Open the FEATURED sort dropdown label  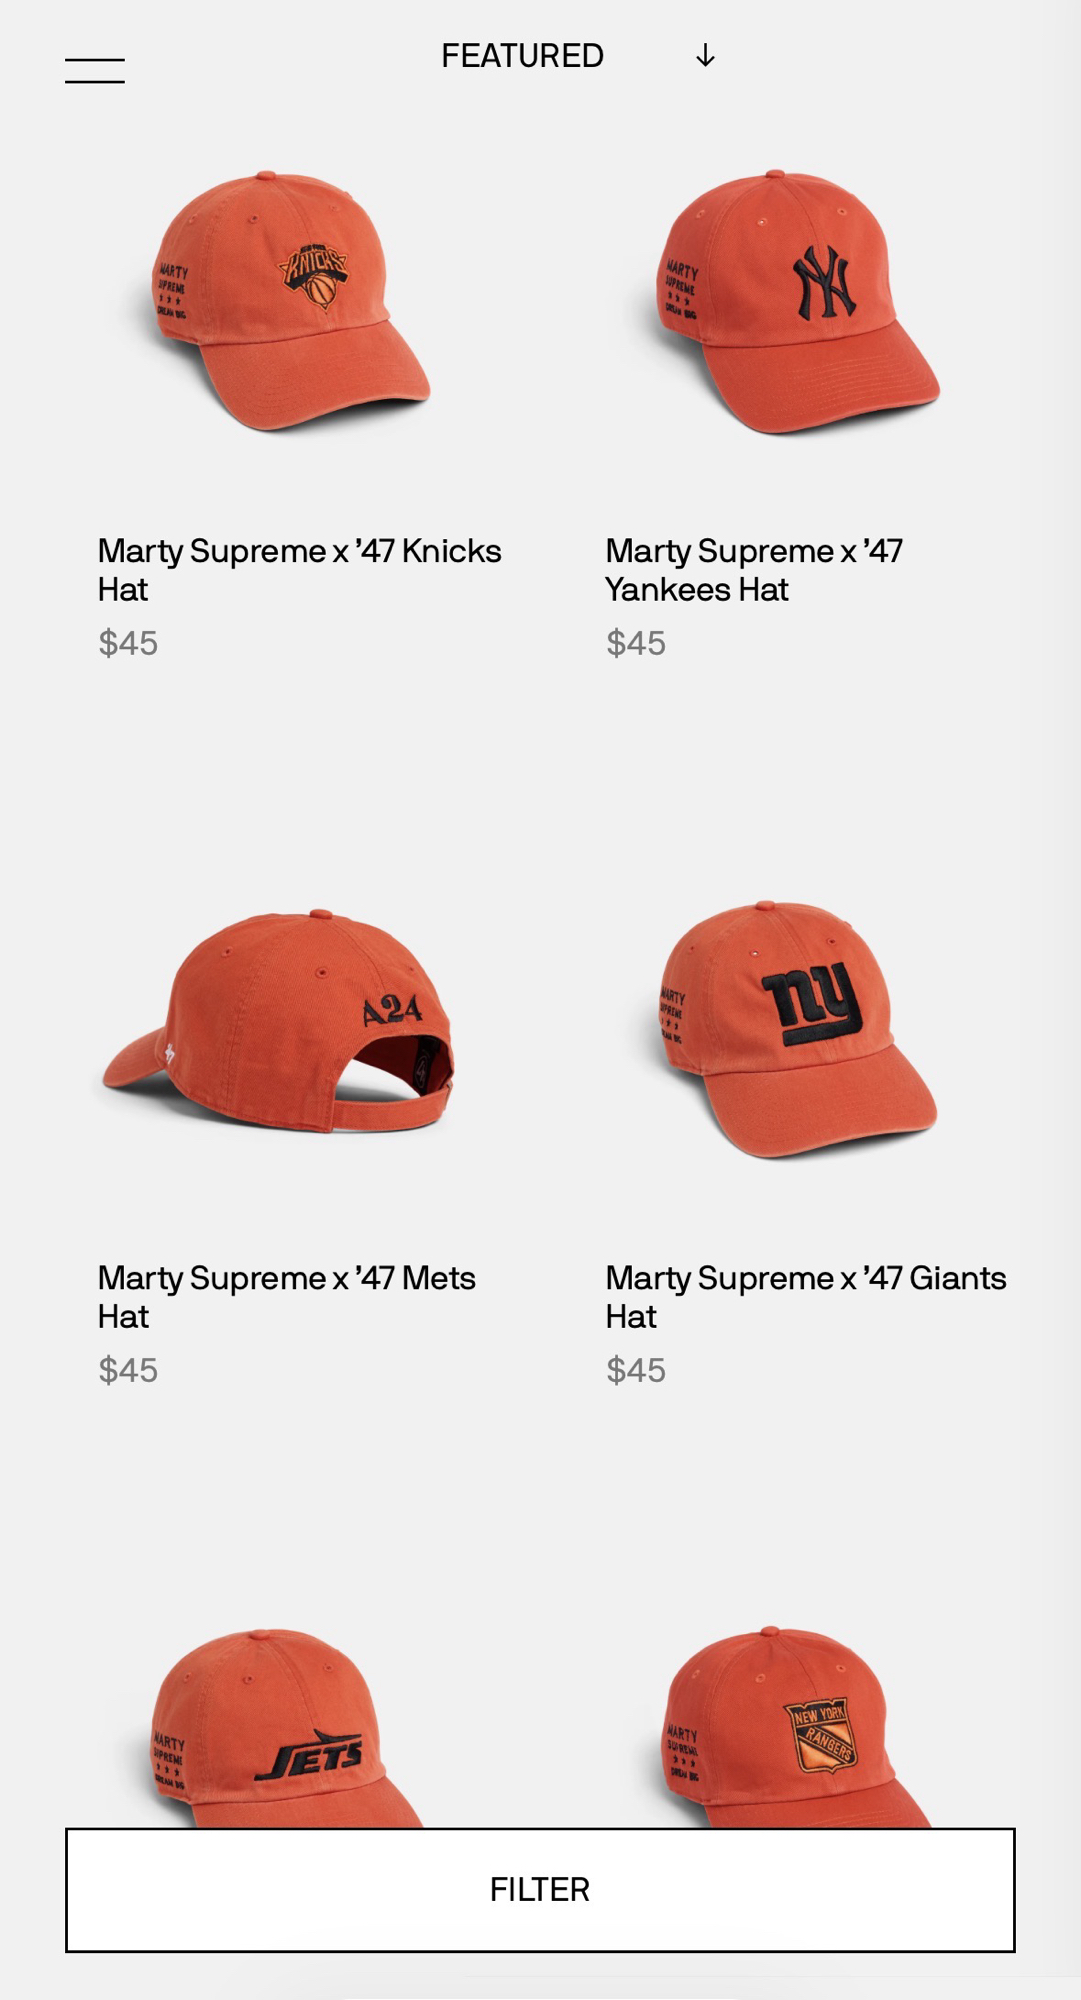522,55
